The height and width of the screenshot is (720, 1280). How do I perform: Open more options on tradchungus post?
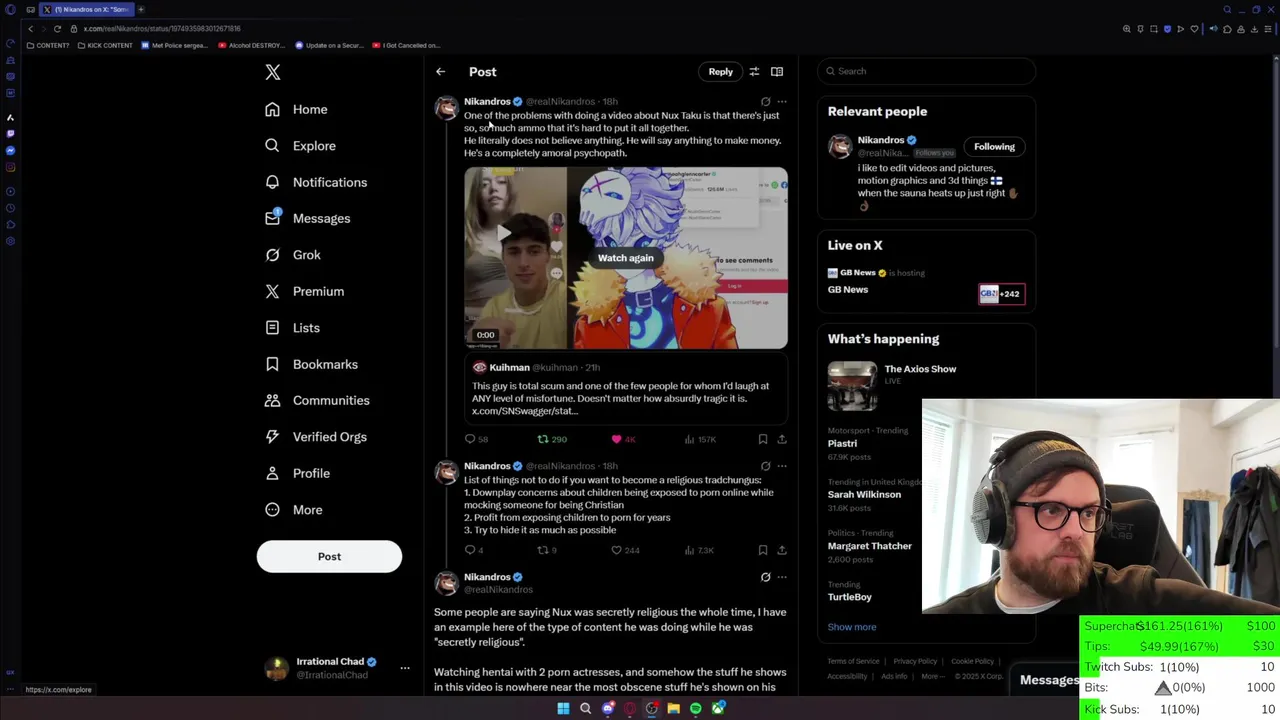(782, 466)
